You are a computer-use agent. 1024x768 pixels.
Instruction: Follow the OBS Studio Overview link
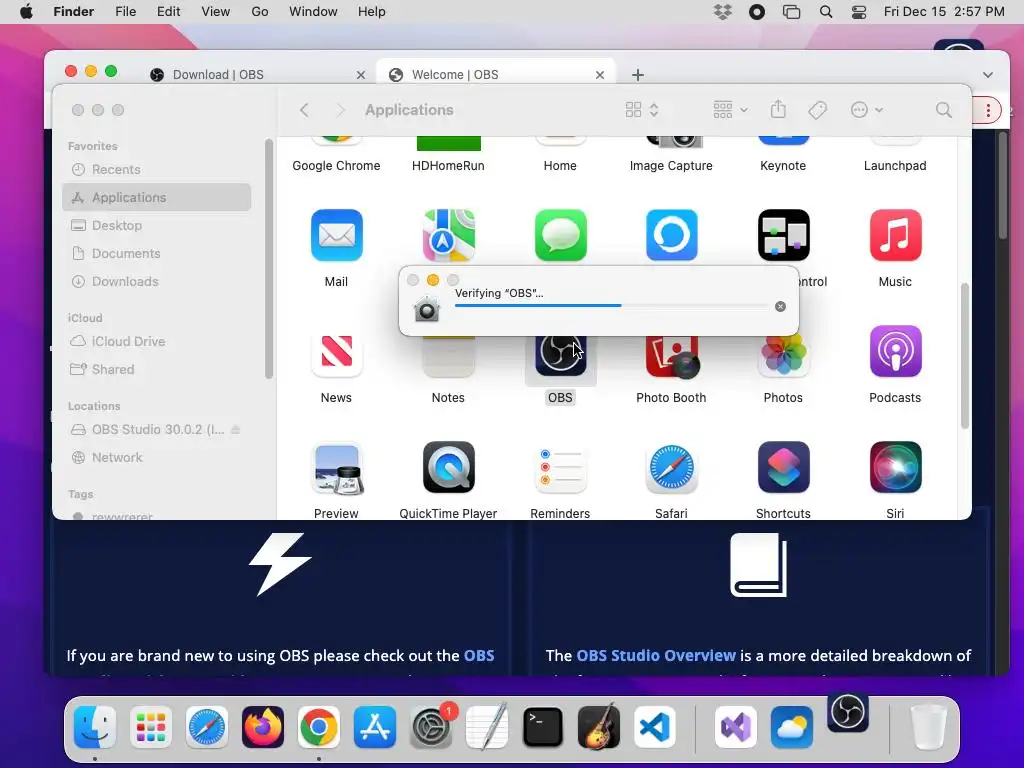tap(656, 656)
